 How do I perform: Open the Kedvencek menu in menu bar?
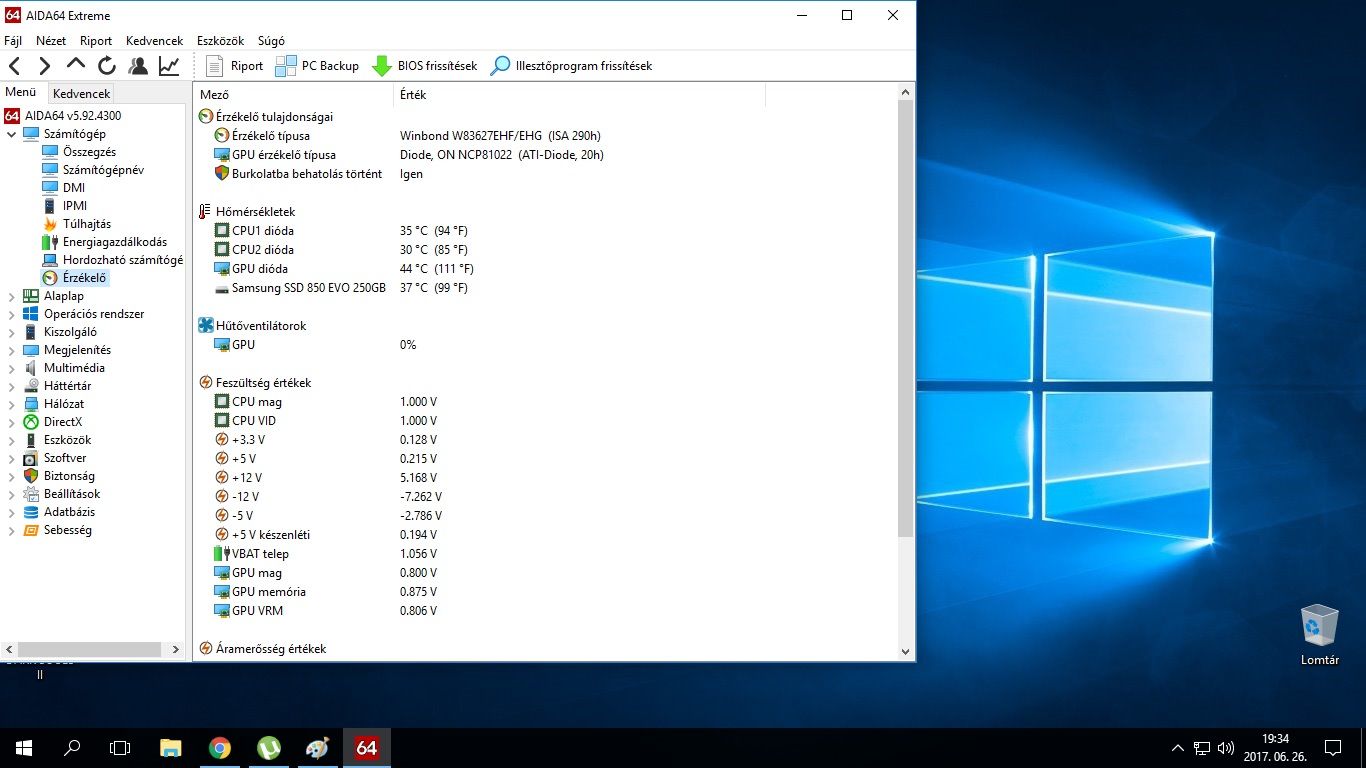(x=155, y=41)
